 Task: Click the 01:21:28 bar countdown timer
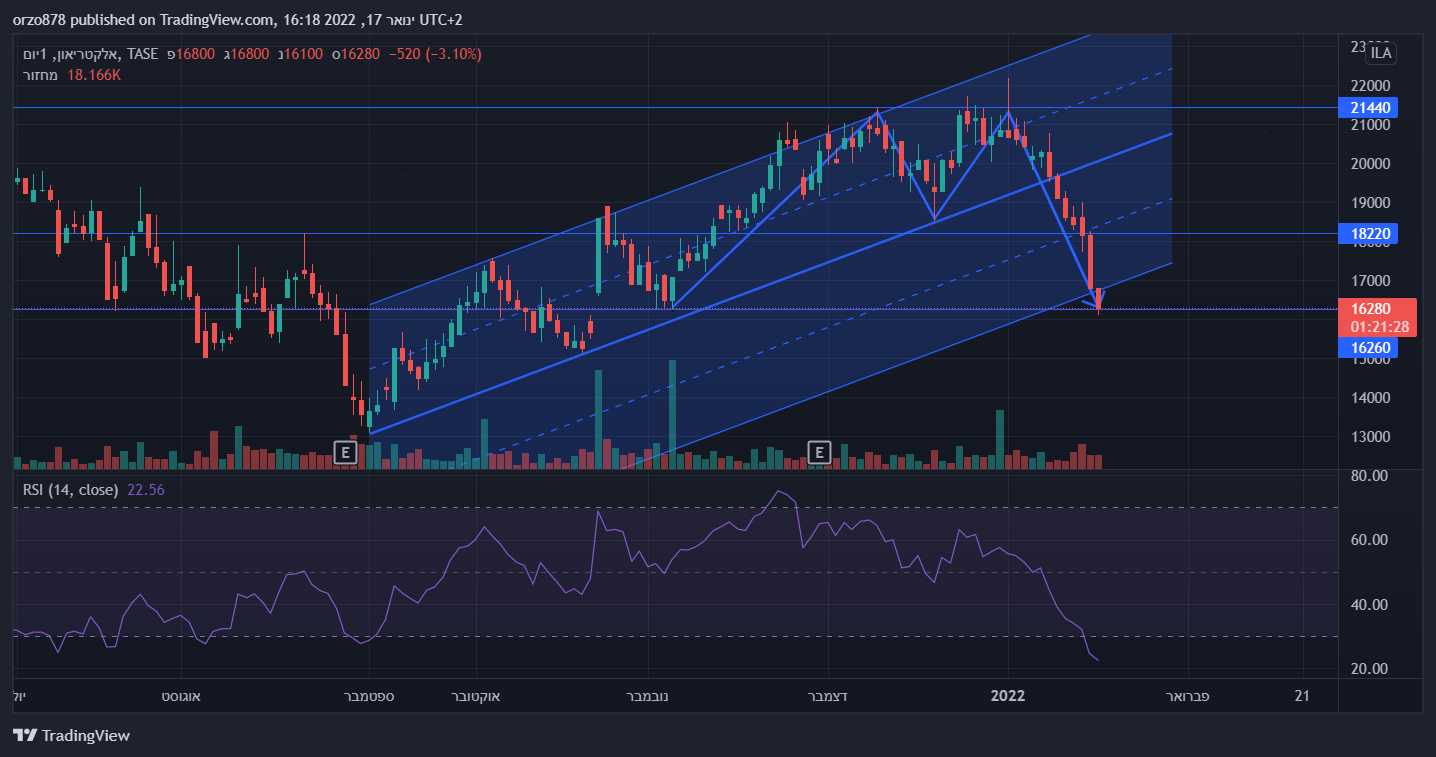coord(1378,327)
